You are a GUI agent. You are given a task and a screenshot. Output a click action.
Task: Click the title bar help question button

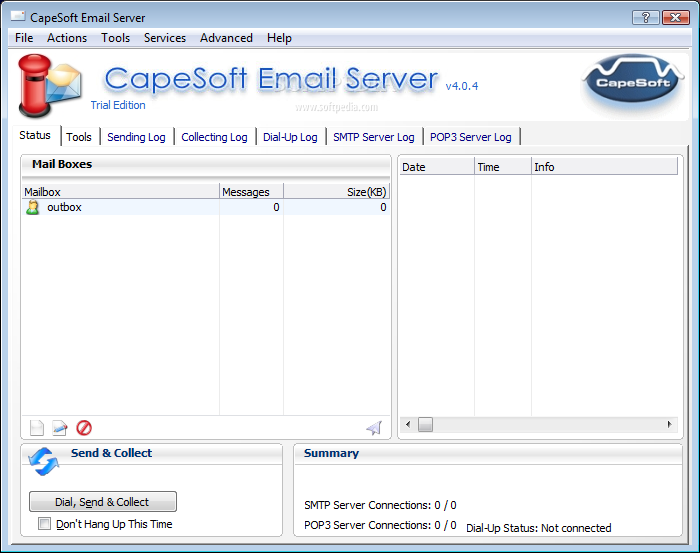pyautogui.click(x=646, y=18)
